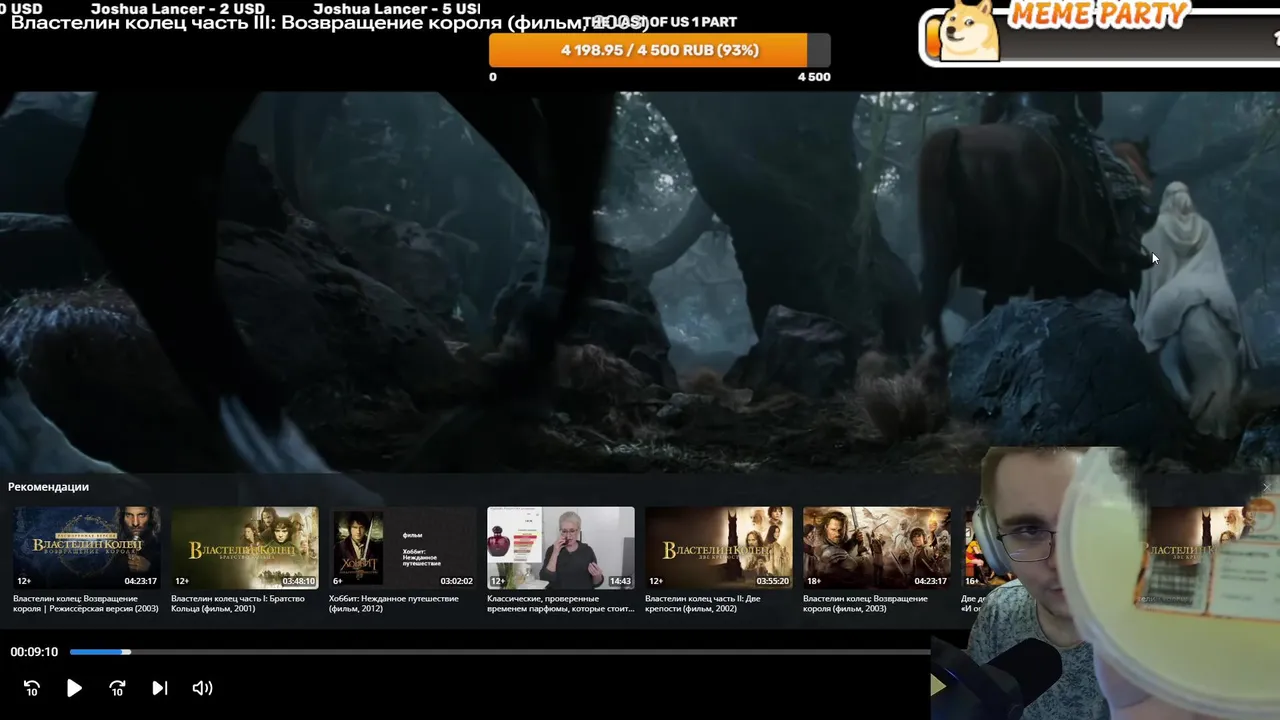Viewport: 1280px width, 720px height.
Task: Click title 'Классические, проверенные временем парфюмы'
Action: click(561, 604)
